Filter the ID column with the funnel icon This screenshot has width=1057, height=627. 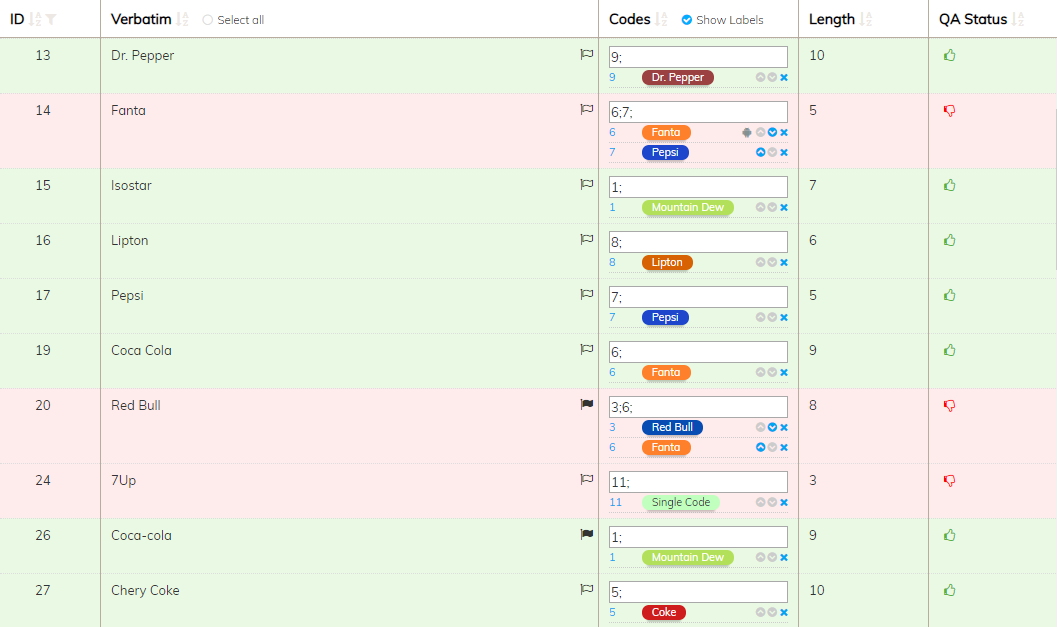tap(51, 20)
